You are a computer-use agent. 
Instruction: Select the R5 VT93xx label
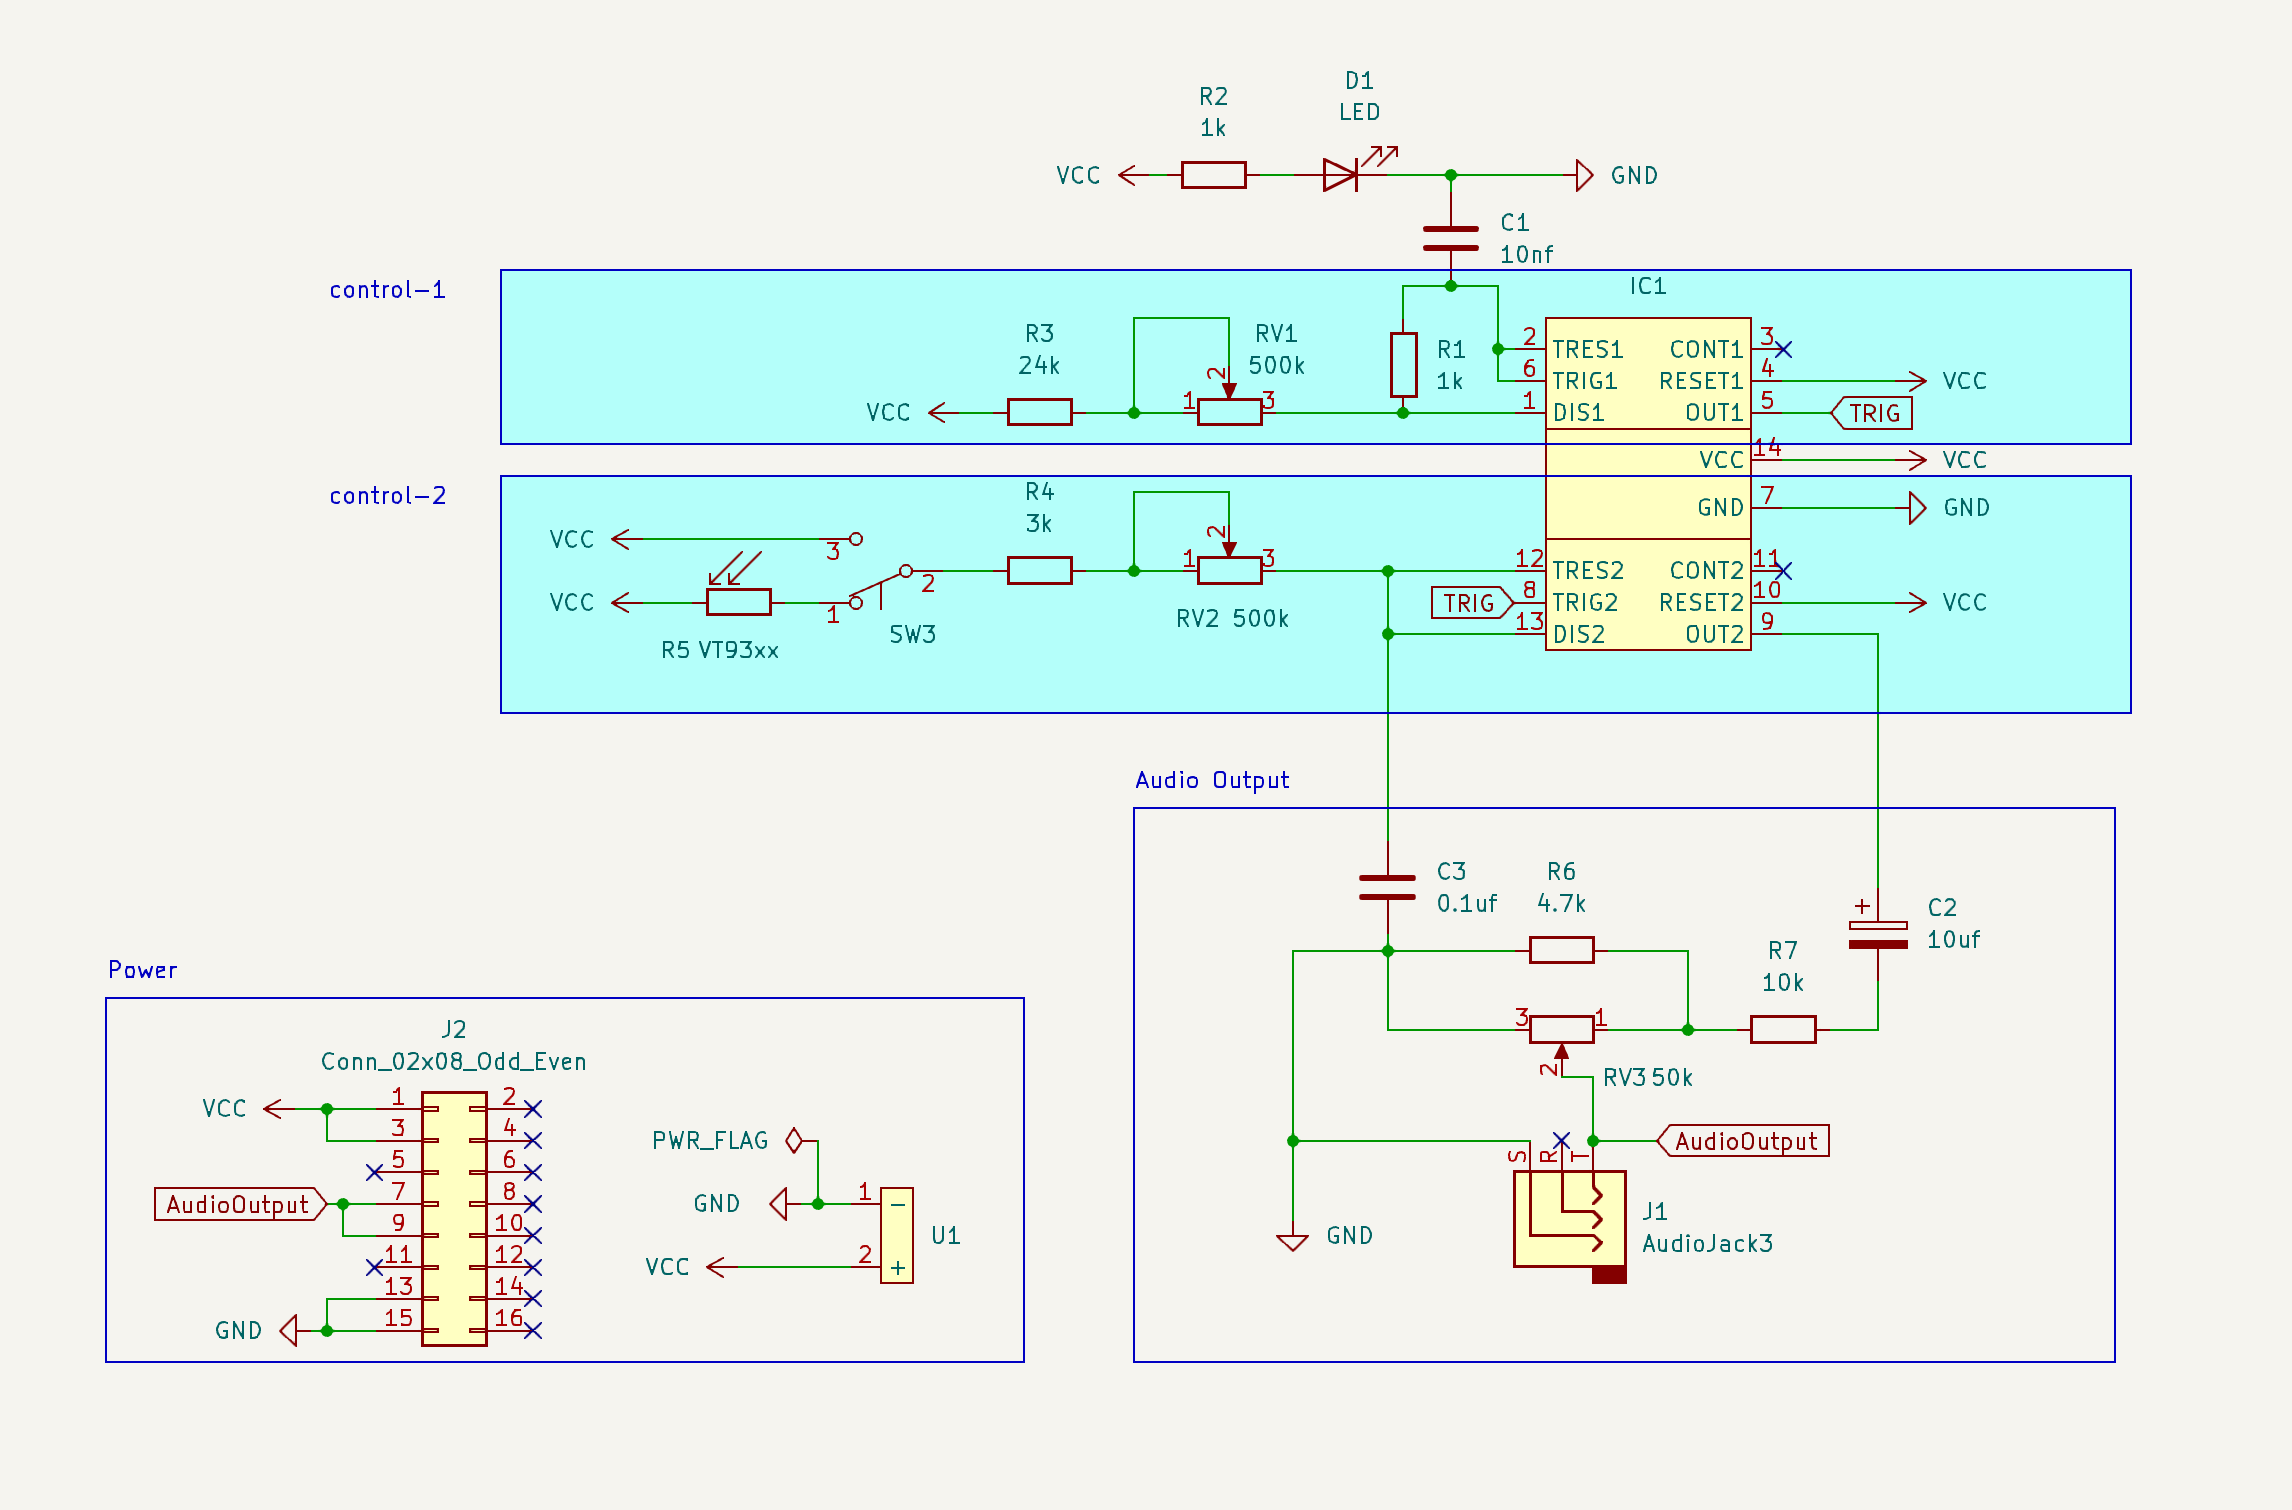click(720, 650)
